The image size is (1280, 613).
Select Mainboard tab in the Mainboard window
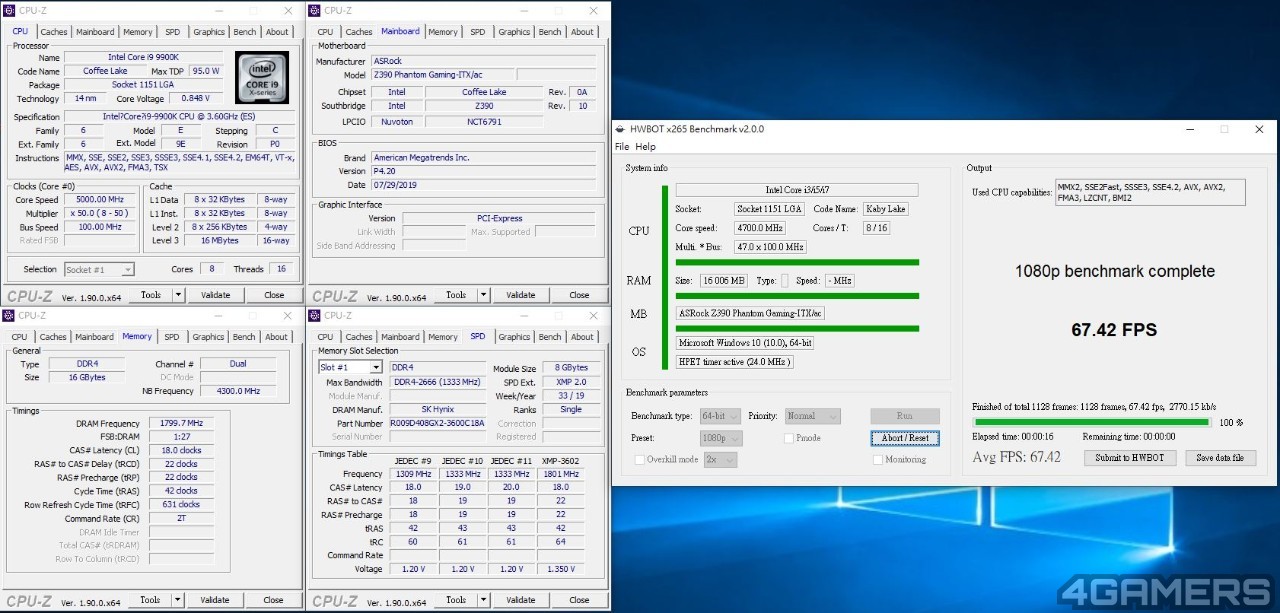tap(400, 32)
